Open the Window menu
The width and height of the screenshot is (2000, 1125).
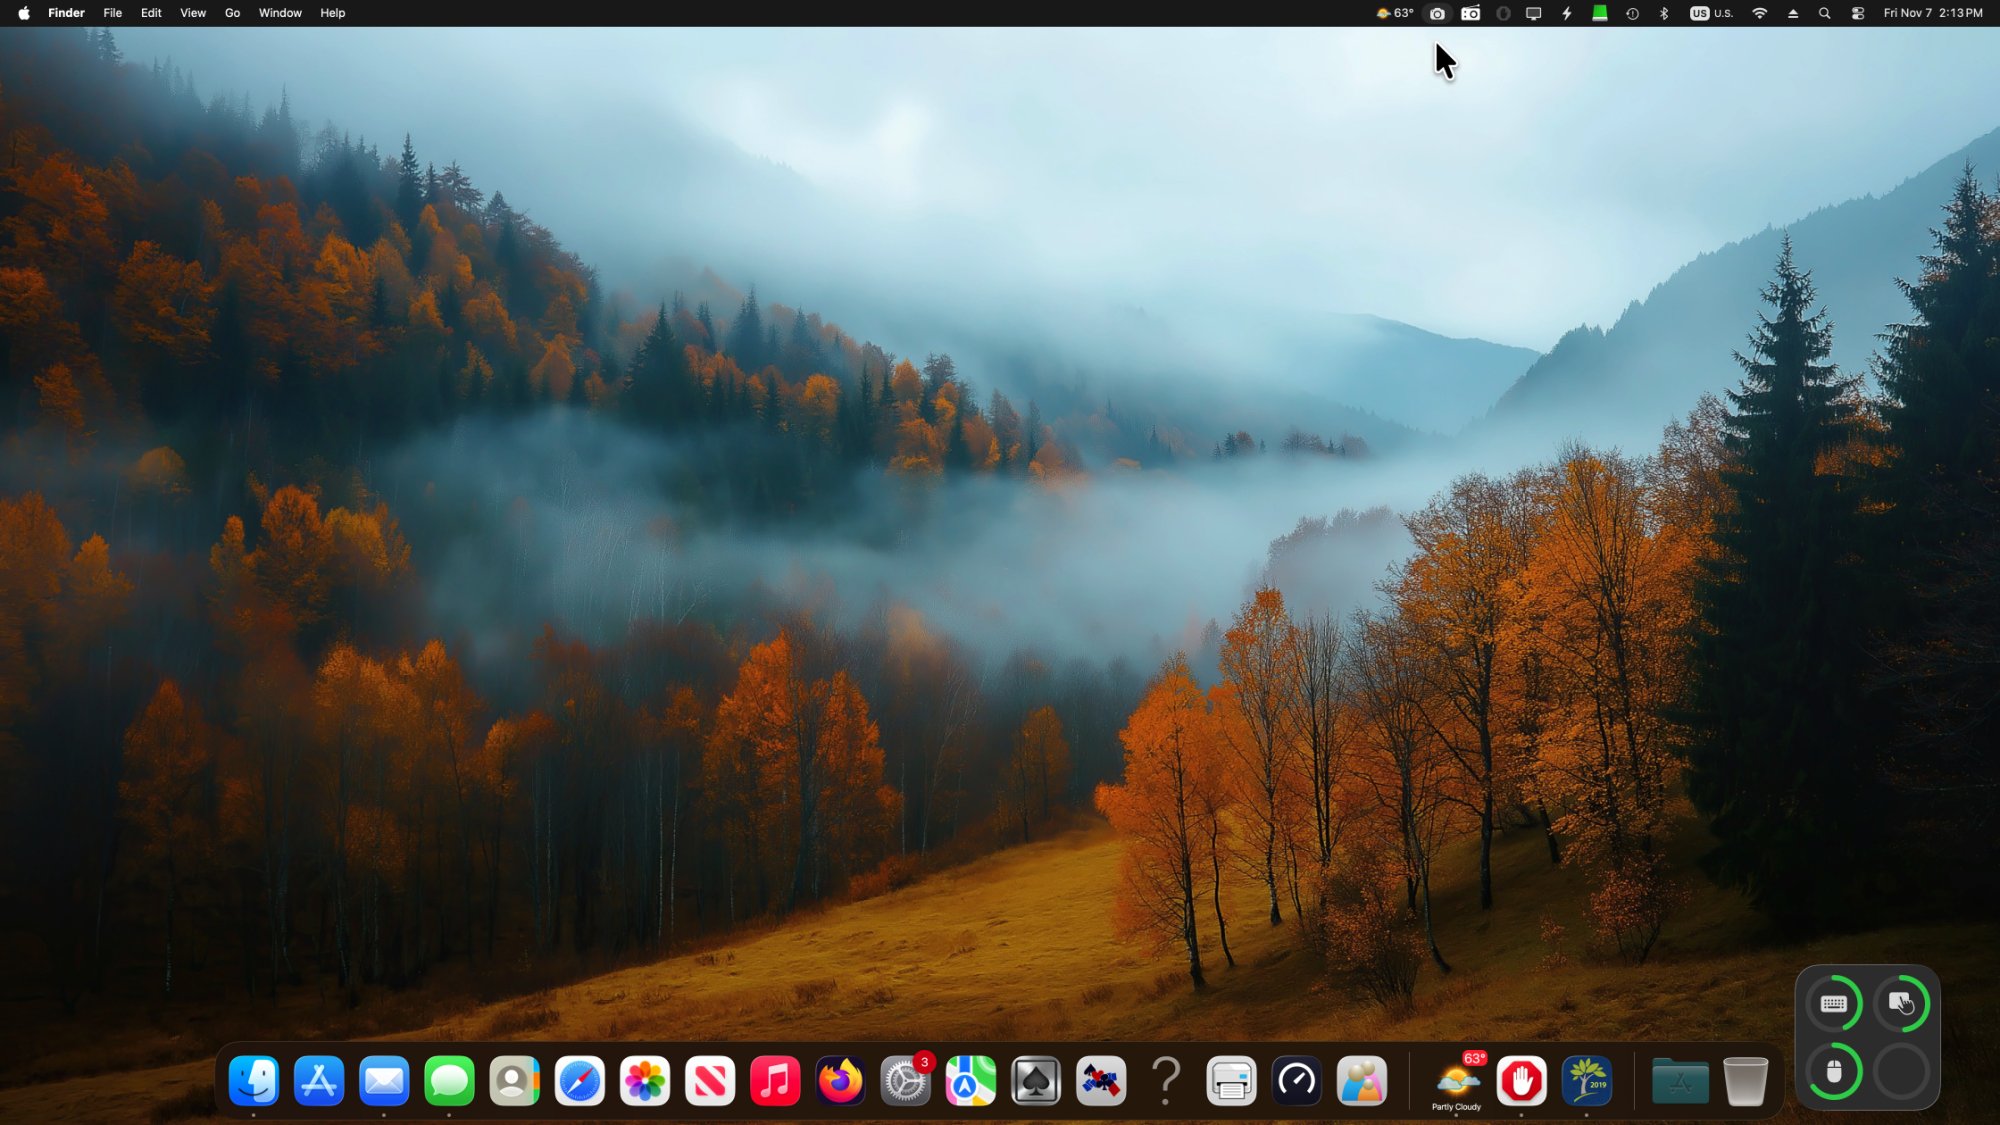(x=280, y=13)
